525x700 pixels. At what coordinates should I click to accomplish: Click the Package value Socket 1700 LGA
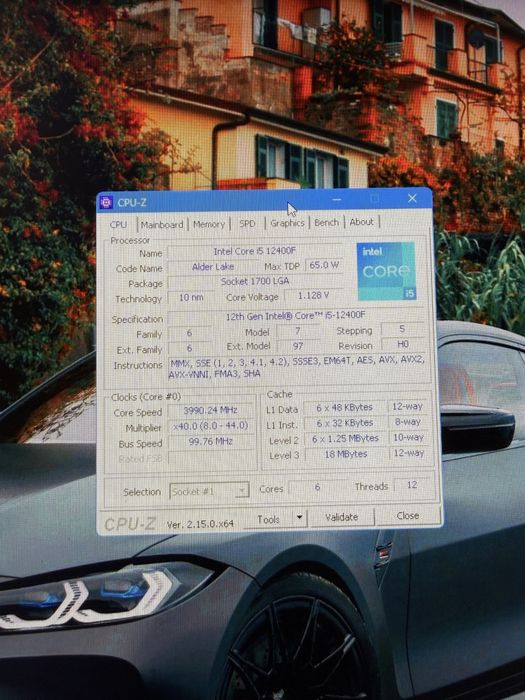tap(255, 281)
